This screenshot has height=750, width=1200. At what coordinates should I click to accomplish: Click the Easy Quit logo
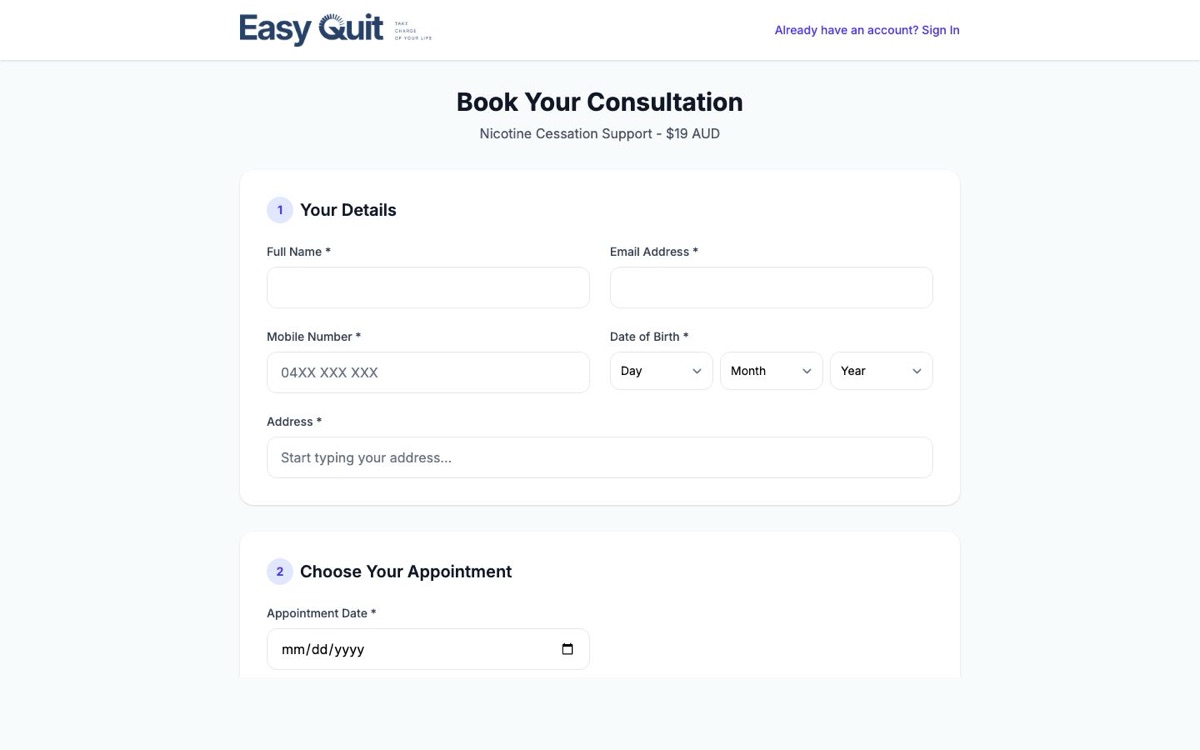coord(310,29)
